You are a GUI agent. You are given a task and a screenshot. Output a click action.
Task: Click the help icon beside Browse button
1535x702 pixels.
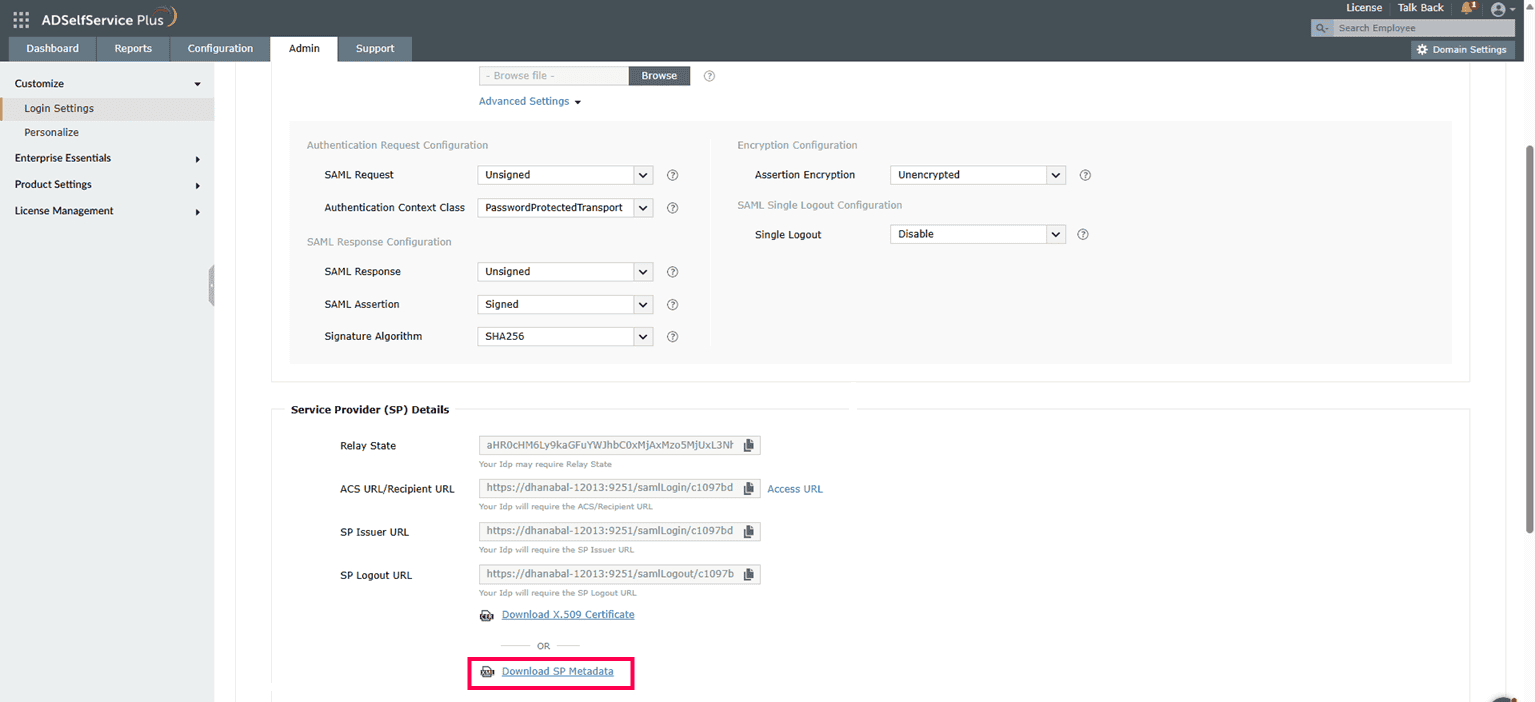709,76
